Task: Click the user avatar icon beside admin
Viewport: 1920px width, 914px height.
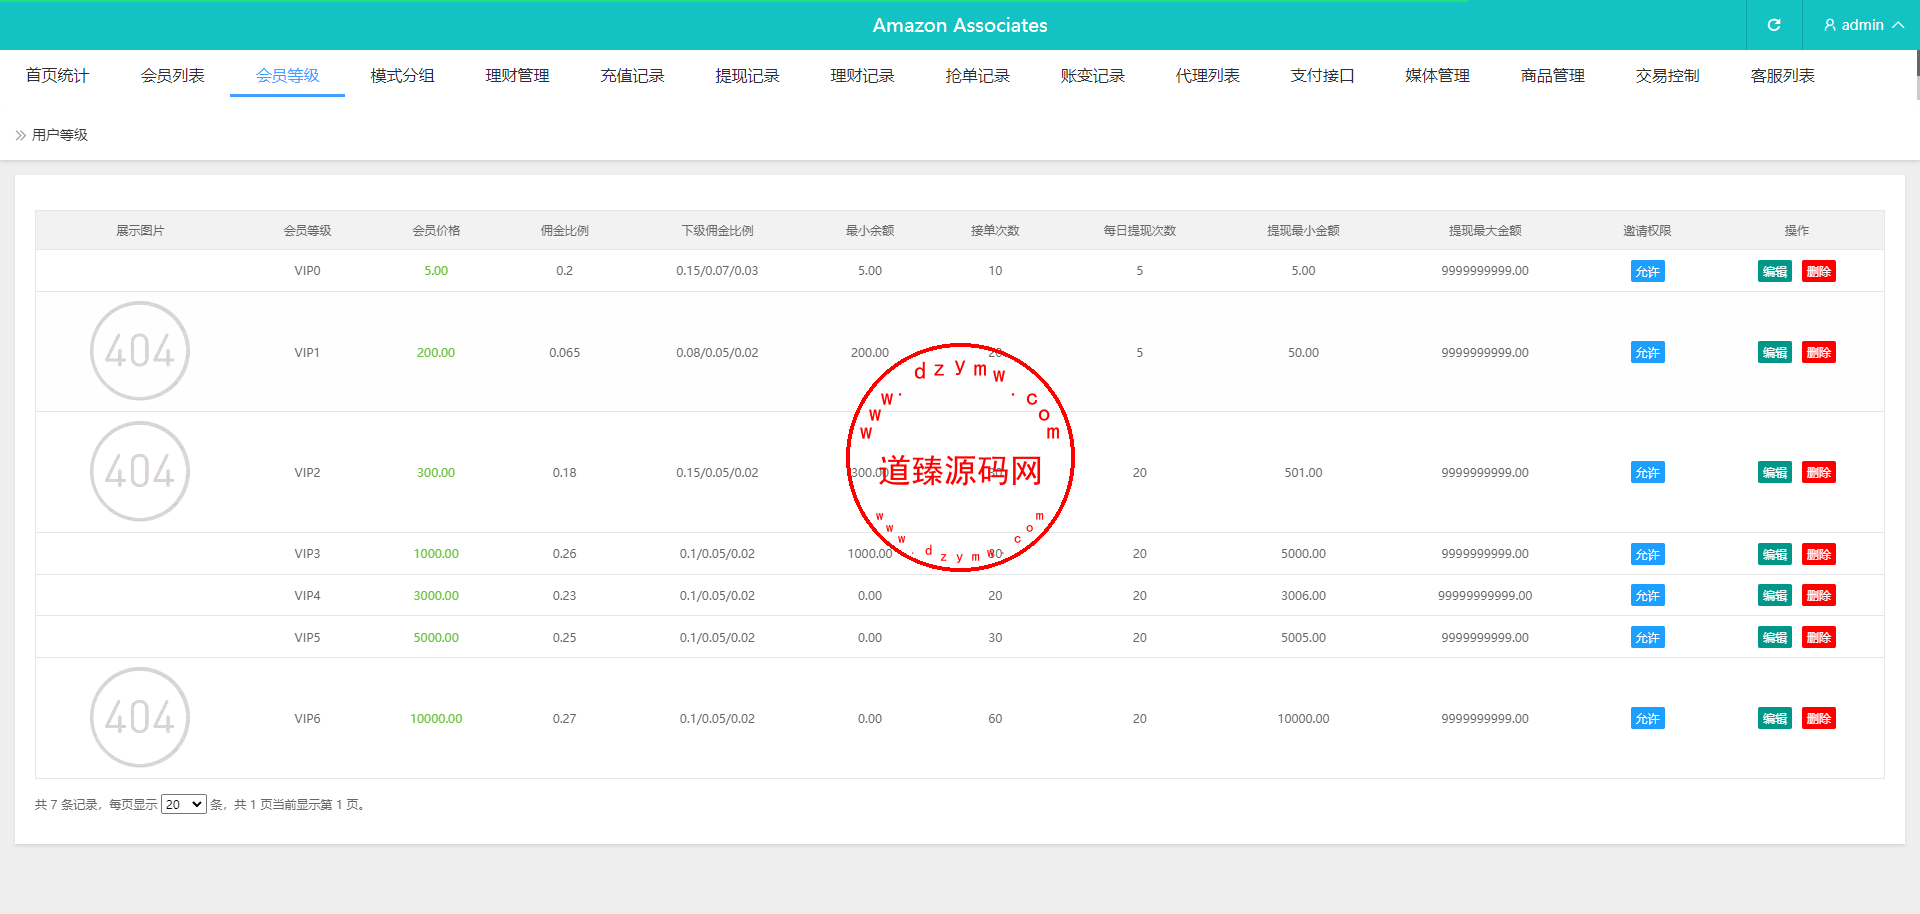Action: 1830,25
